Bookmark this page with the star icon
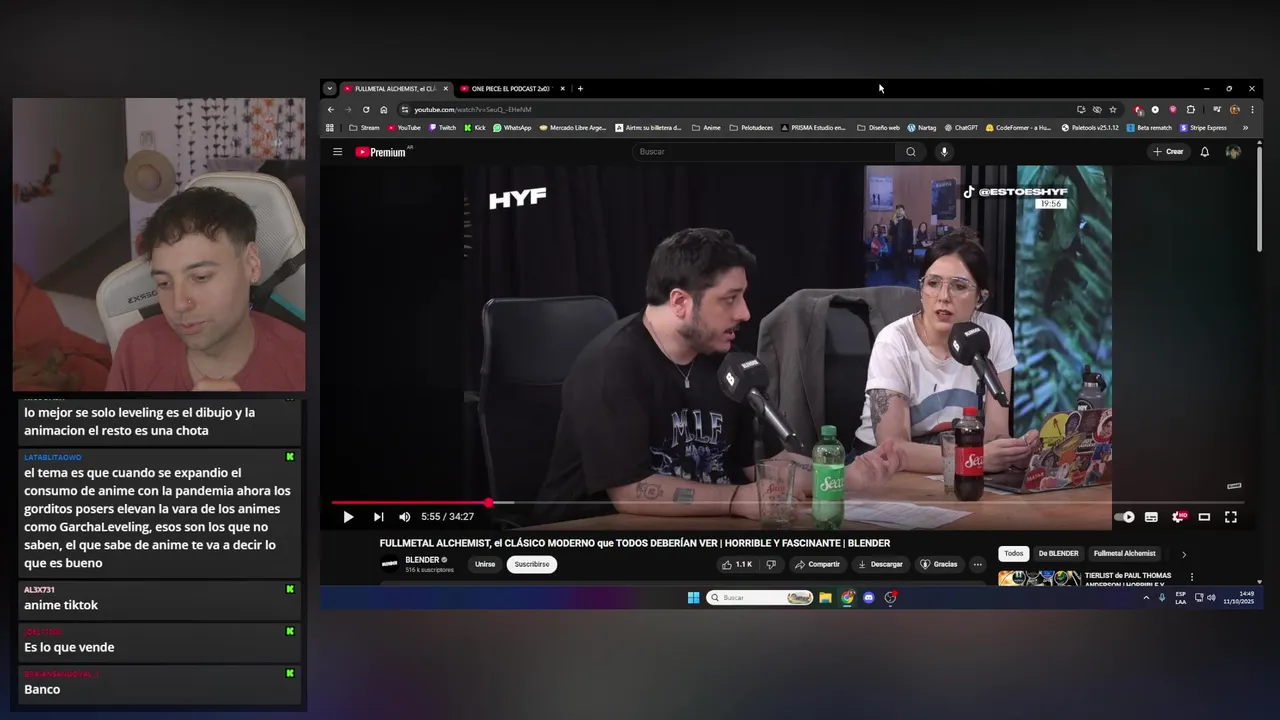This screenshot has height=720, width=1280. [x=1113, y=109]
